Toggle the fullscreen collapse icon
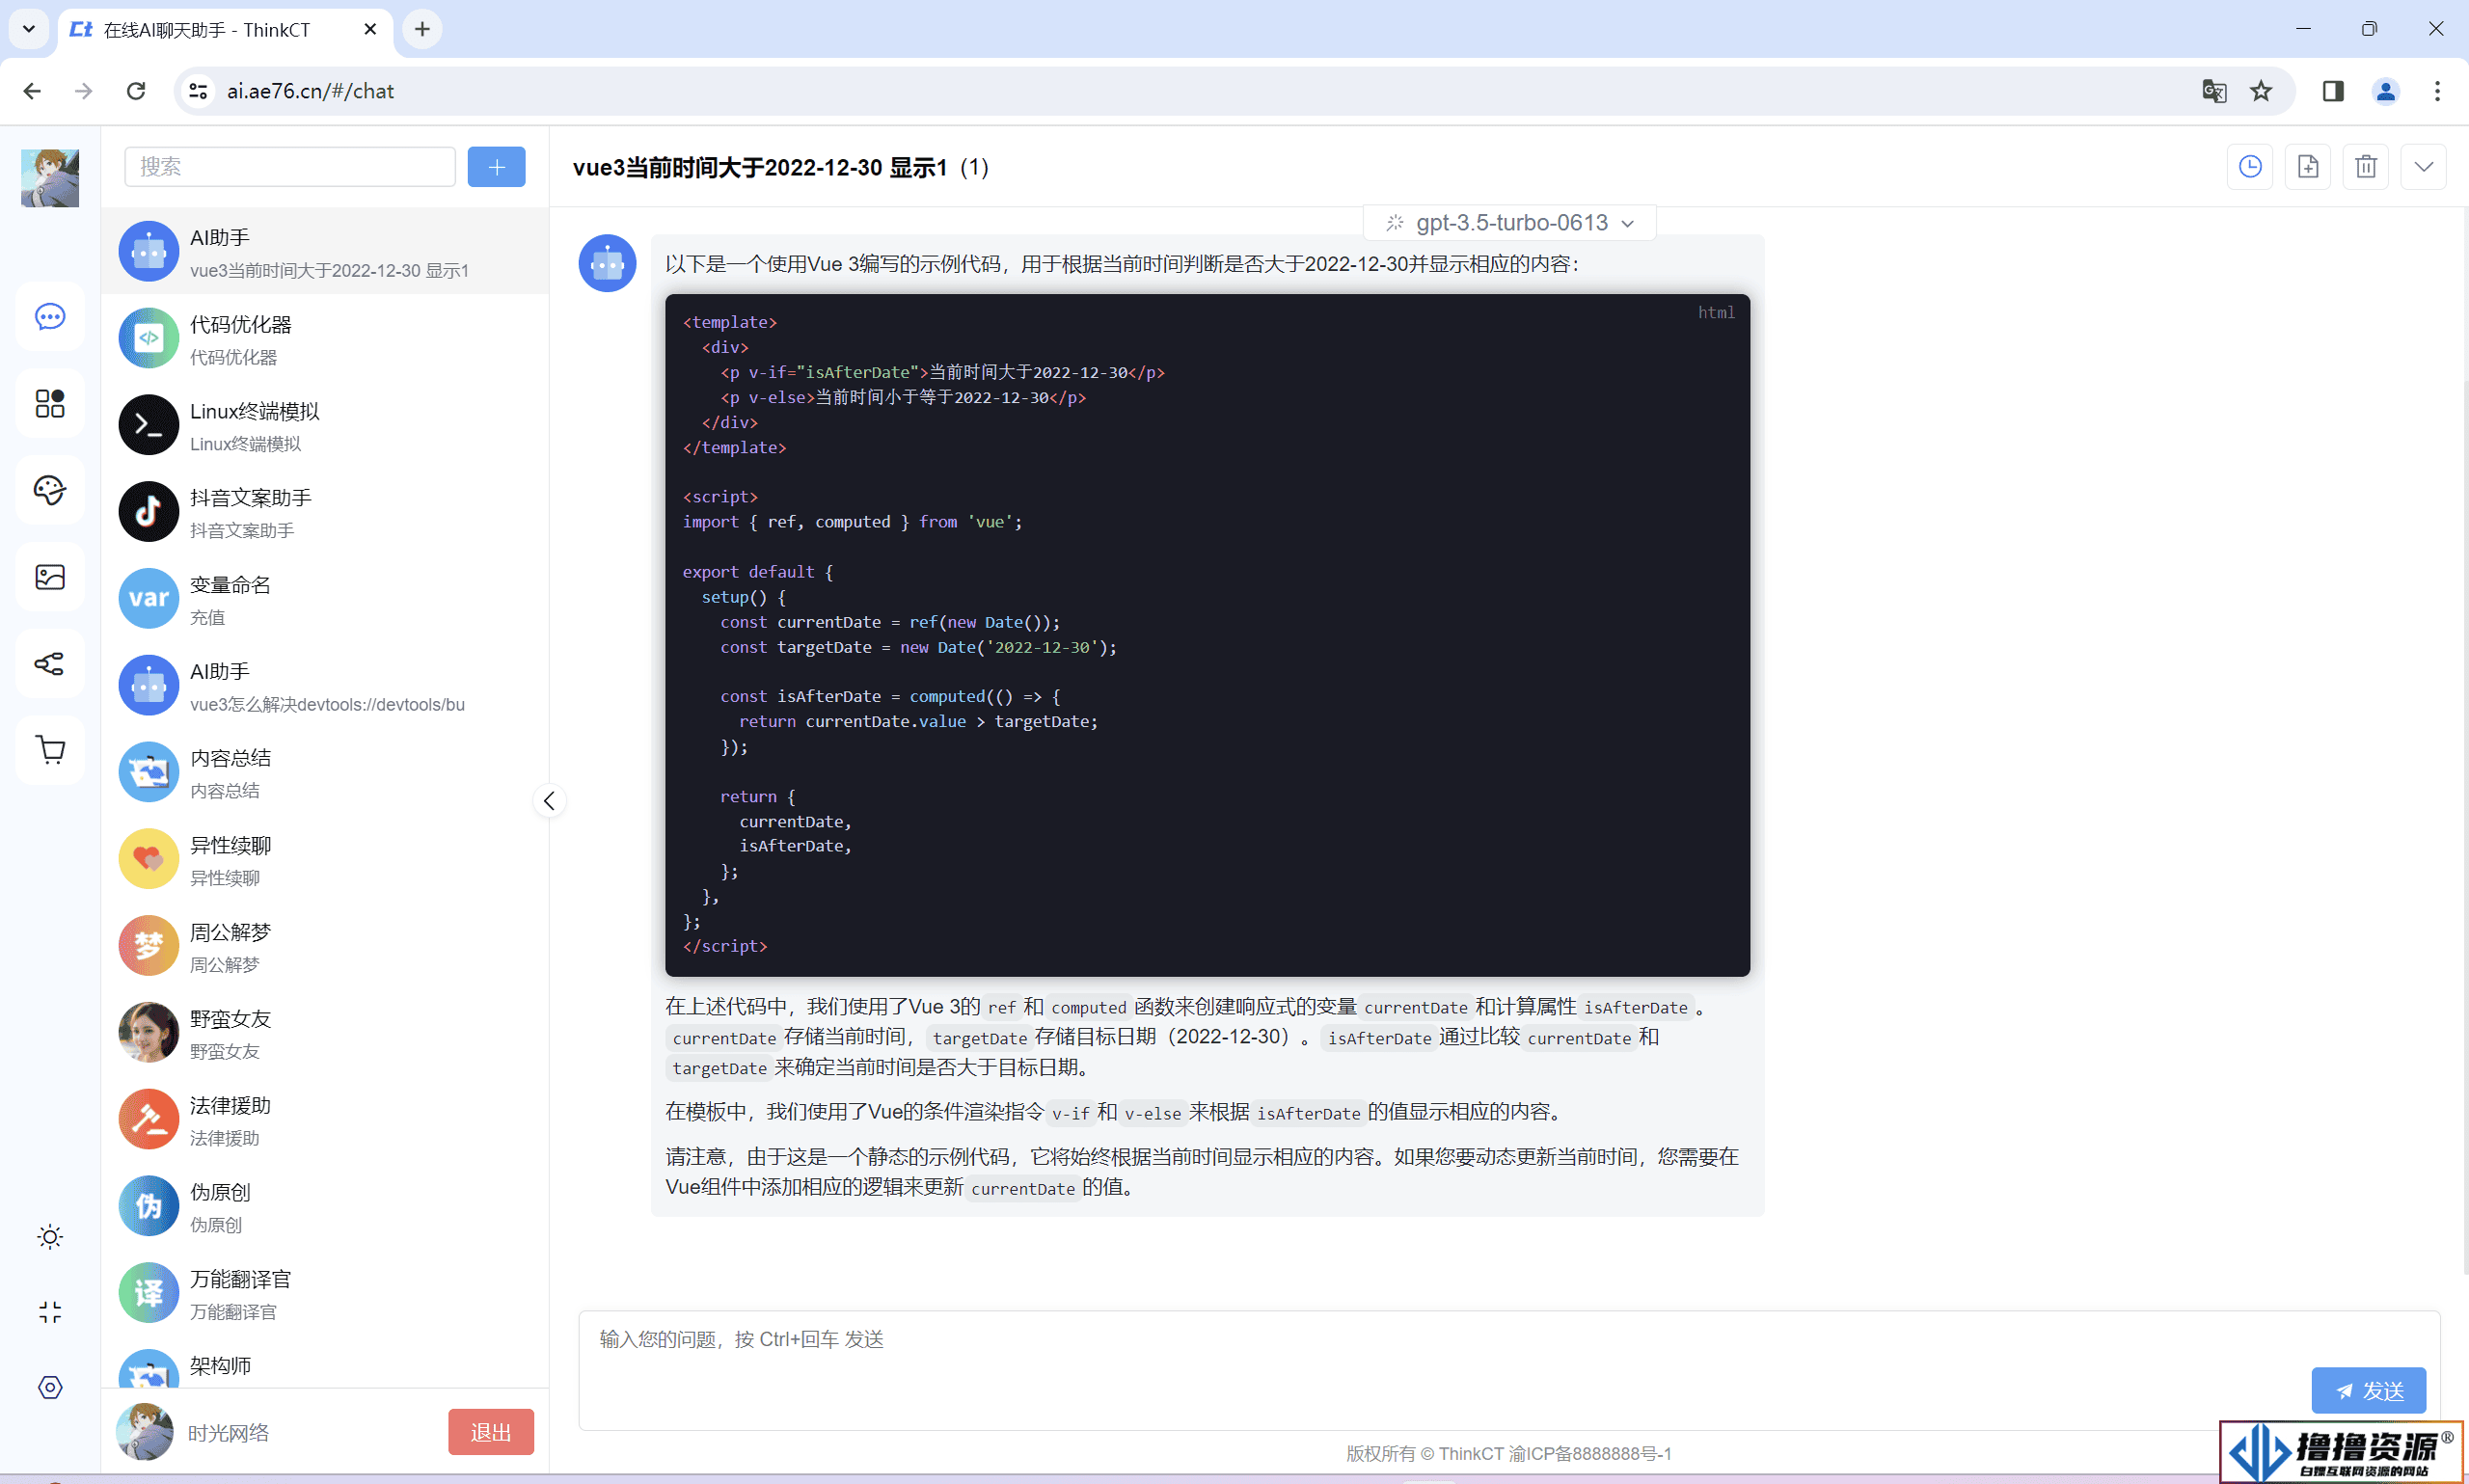 [50, 1312]
